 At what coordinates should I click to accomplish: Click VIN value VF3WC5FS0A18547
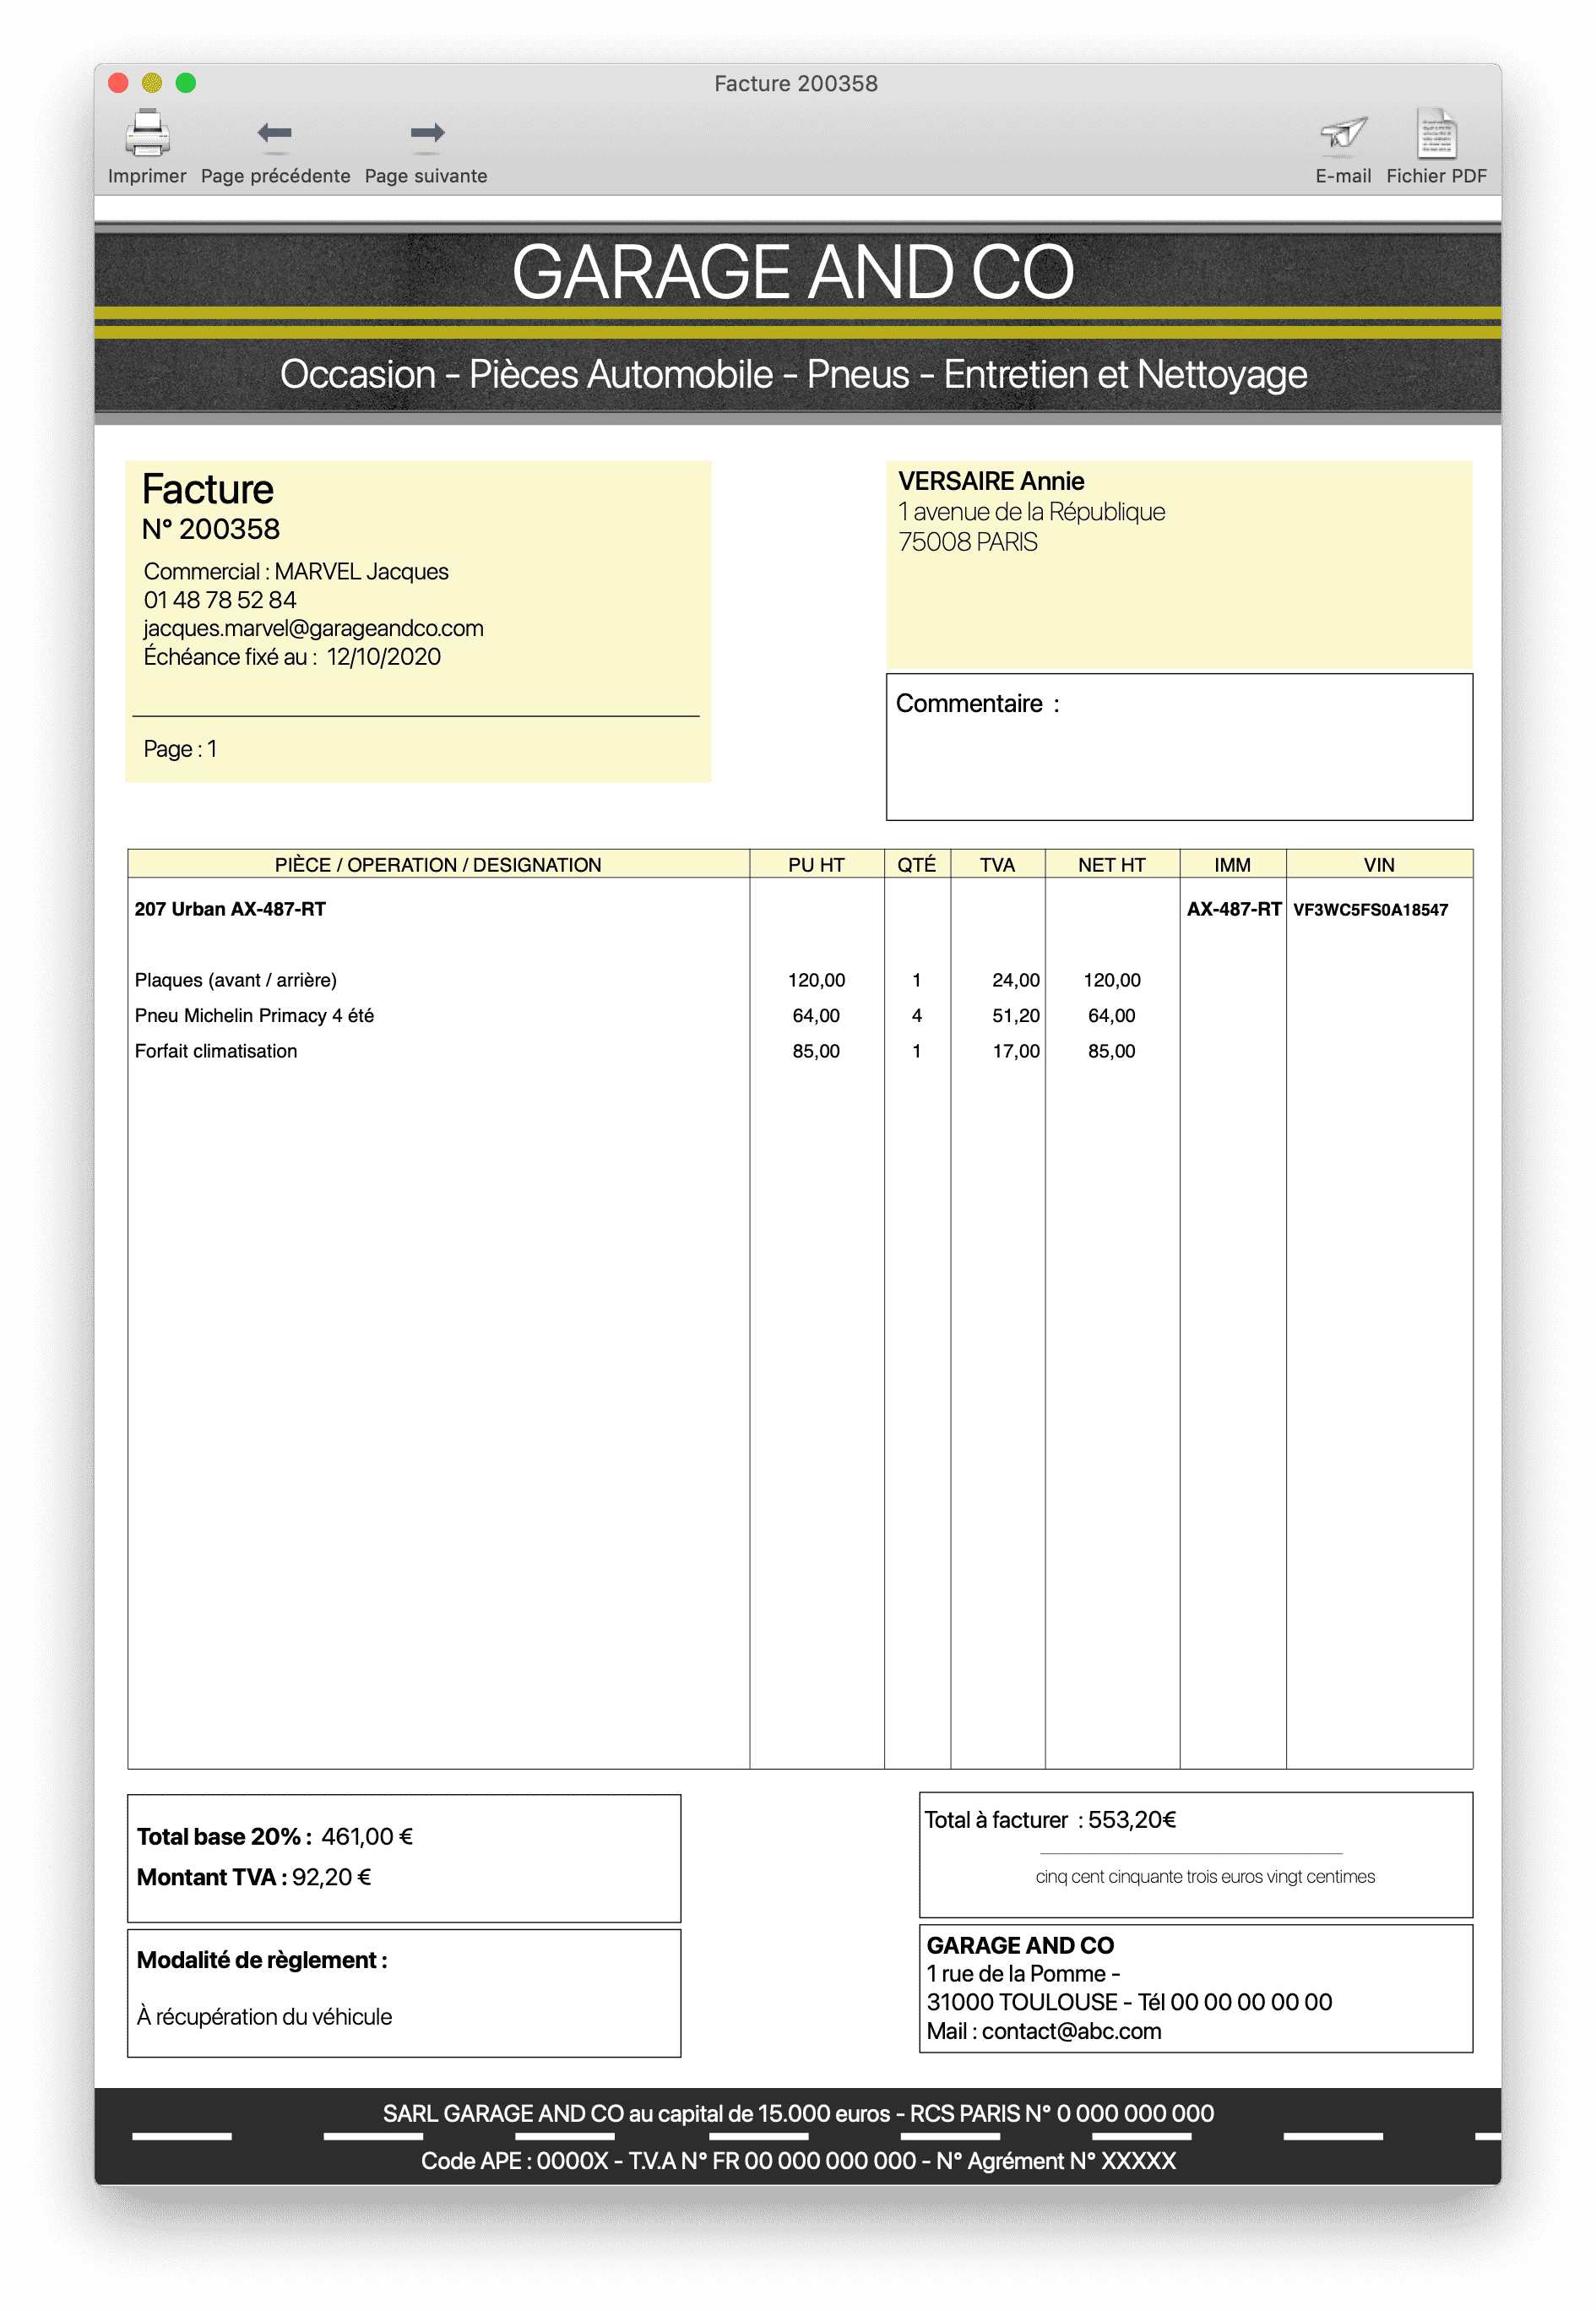point(1370,910)
